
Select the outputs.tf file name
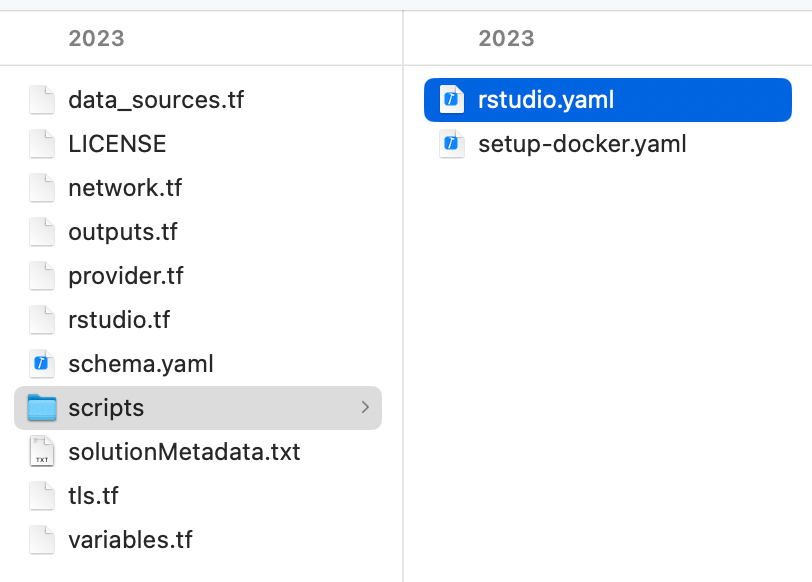pyautogui.click(x=123, y=232)
